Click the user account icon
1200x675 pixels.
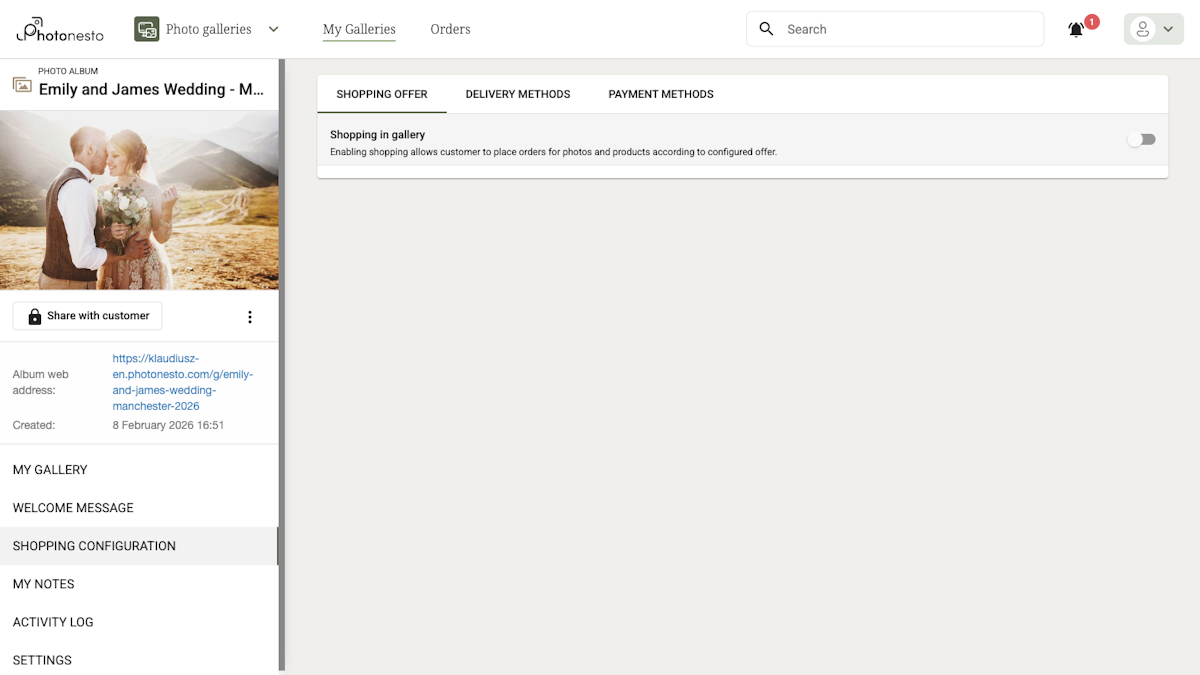click(x=1145, y=29)
